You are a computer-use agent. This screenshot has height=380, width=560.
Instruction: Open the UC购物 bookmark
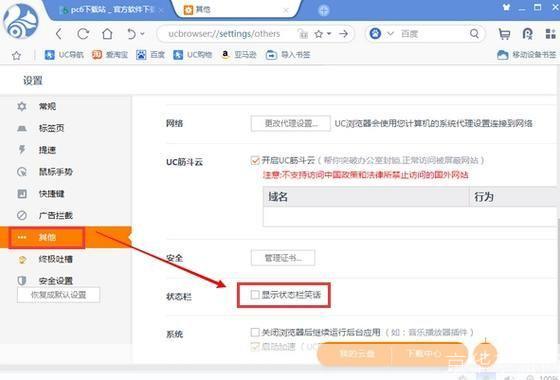pyautogui.click(x=192, y=55)
